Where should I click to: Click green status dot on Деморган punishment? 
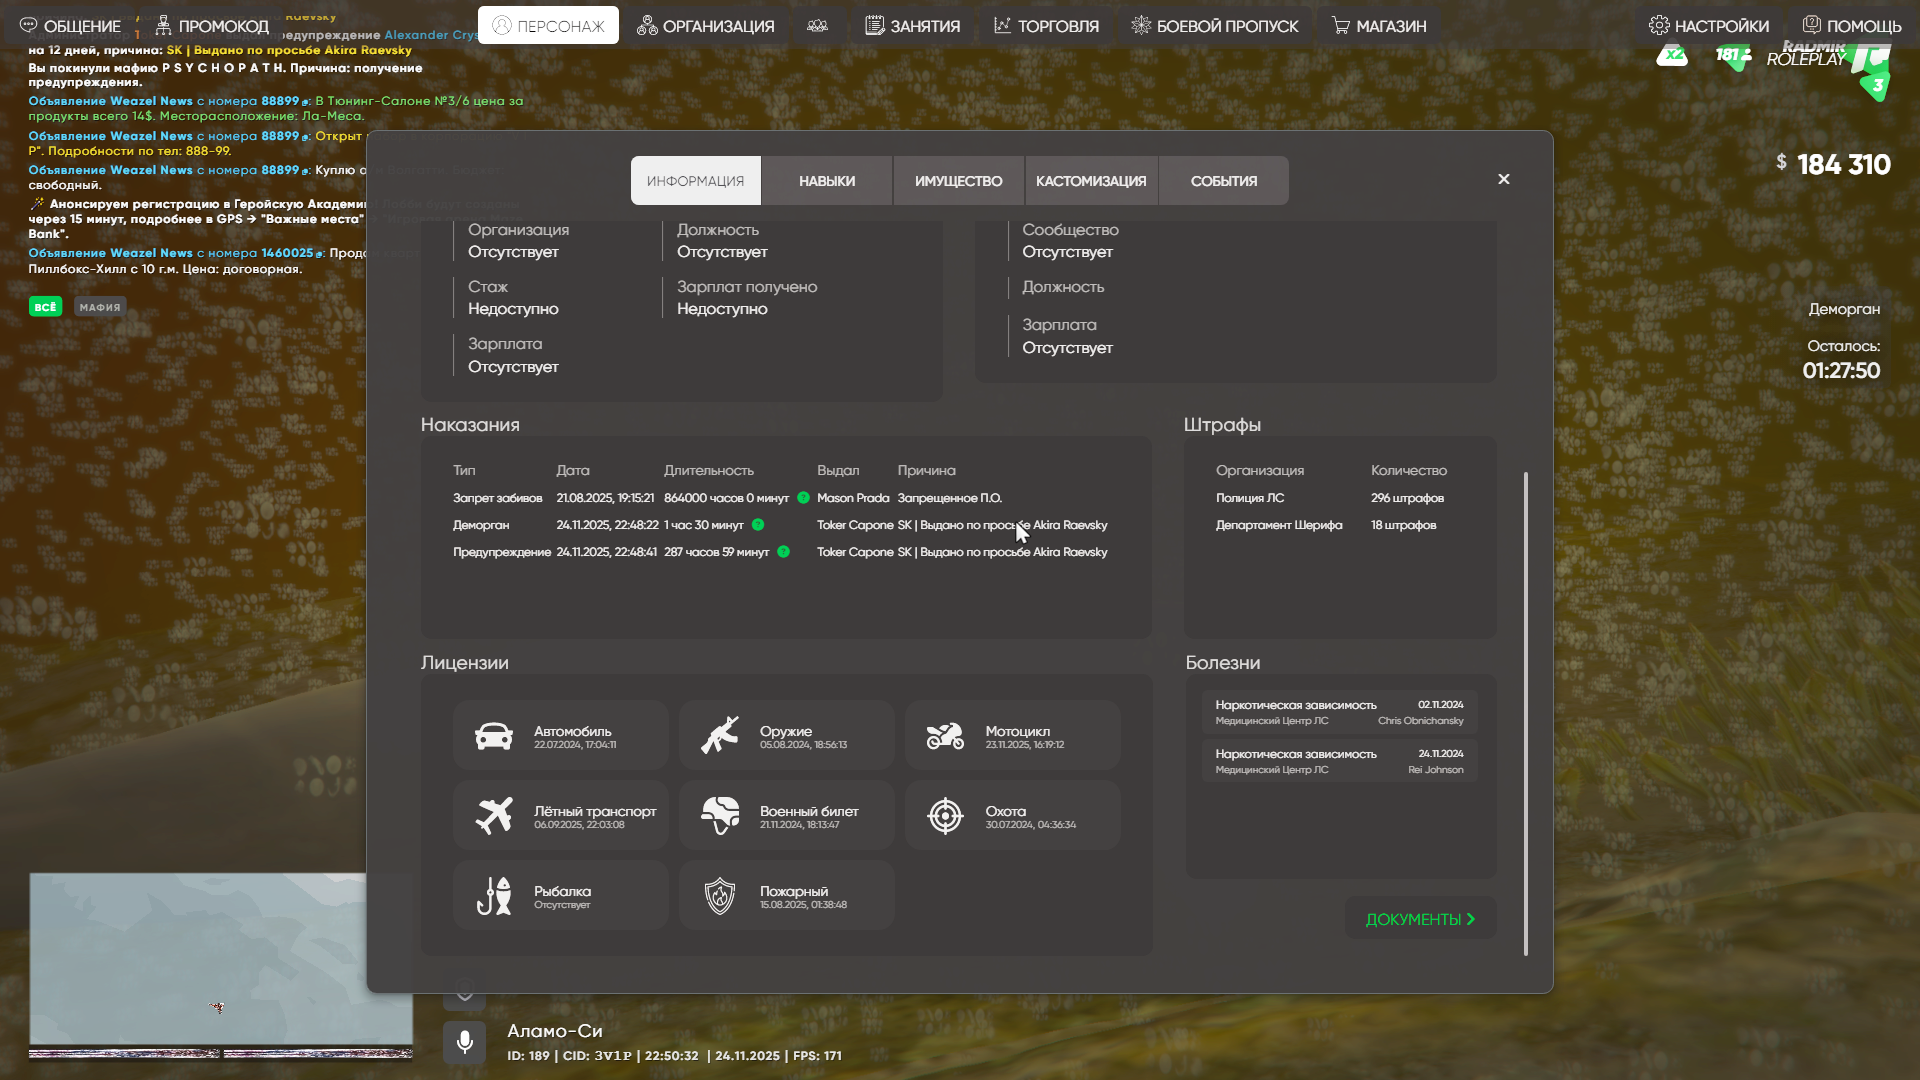coord(758,525)
